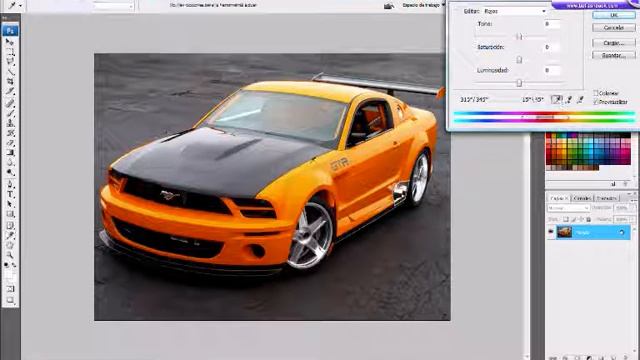Select the Eraser tool

click(10, 143)
